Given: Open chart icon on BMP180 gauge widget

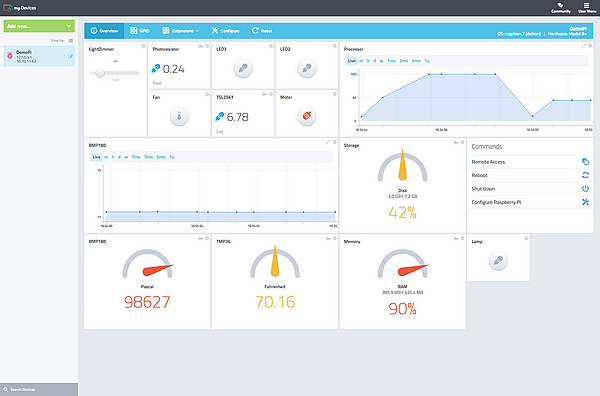Looking at the screenshot, I should (201, 238).
